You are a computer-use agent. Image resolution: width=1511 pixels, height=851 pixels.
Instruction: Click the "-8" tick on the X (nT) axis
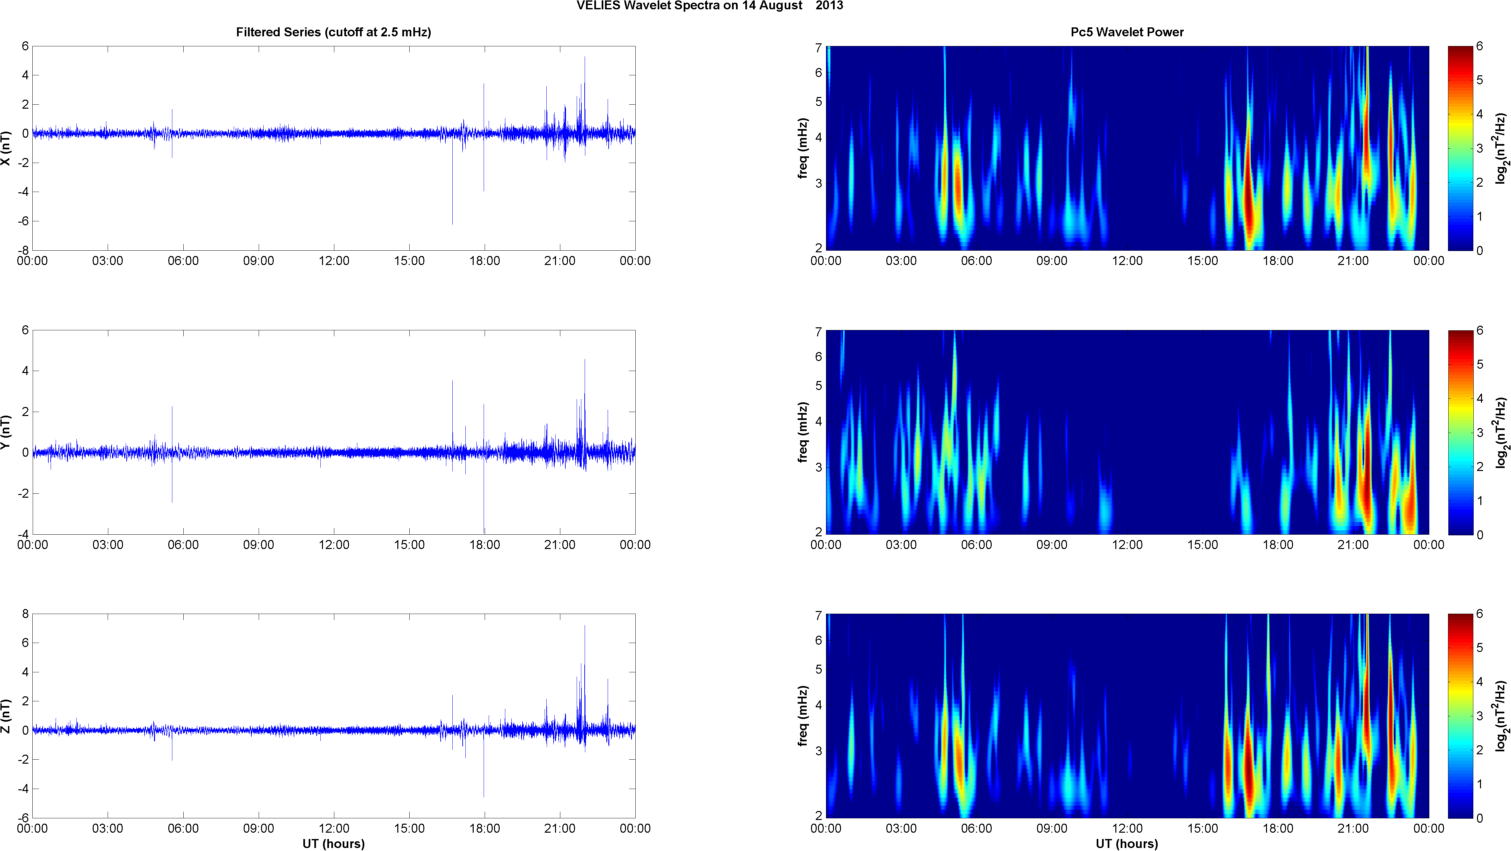click(x=23, y=250)
